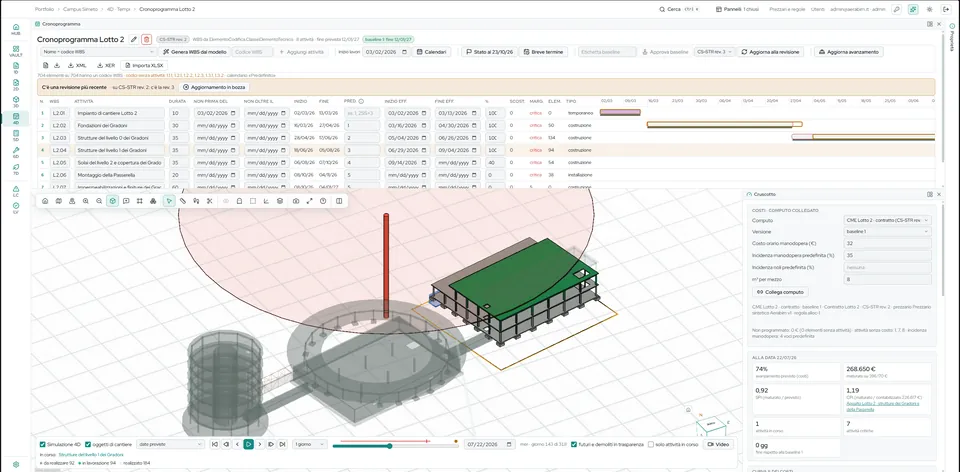
Task: Click the Aggiornamento in bozza button
Action: coord(214,88)
